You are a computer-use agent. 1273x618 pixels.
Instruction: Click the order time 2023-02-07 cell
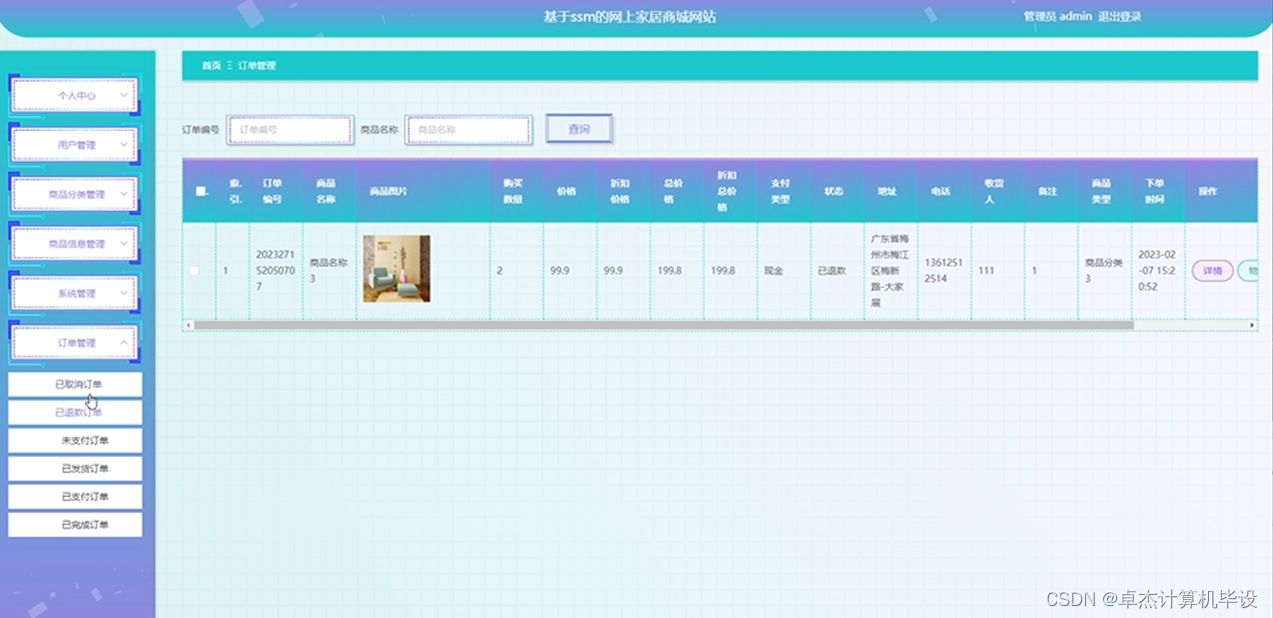pos(1157,270)
